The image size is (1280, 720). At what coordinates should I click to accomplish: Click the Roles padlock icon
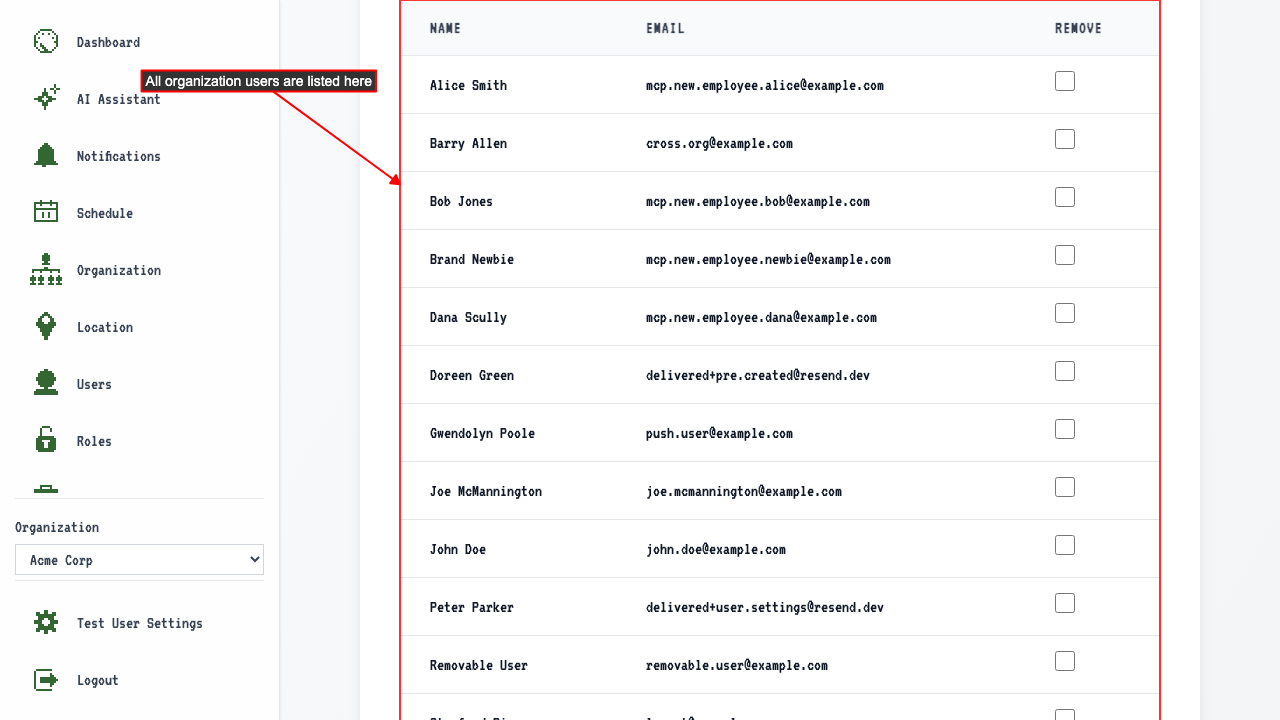(46, 440)
